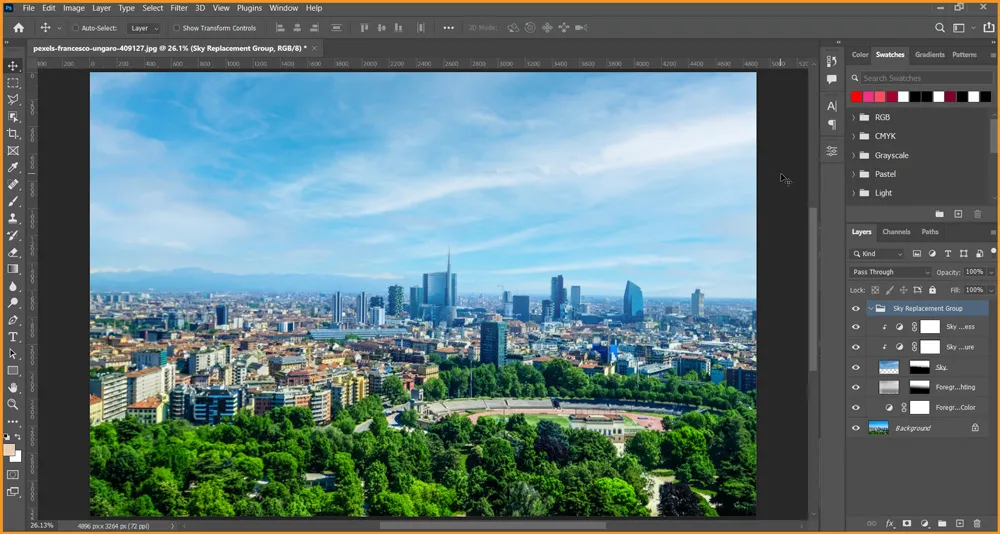Expand the Pastel swatch folder
This screenshot has height=534, width=1000.
point(854,174)
